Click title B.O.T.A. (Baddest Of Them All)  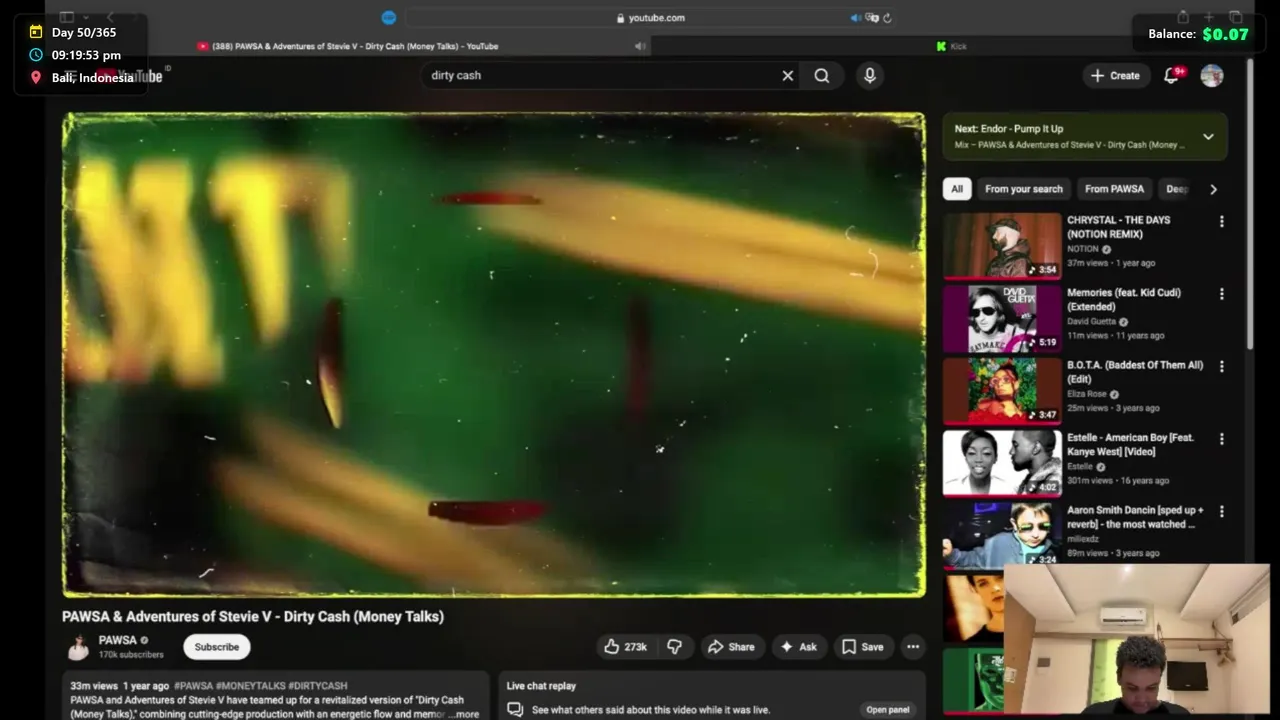pos(1135,372)
